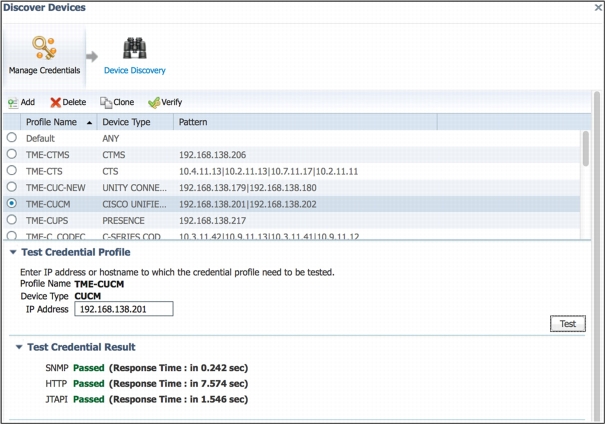
Task: Click the Clone label in the toolbar
Action: (124, 102)
